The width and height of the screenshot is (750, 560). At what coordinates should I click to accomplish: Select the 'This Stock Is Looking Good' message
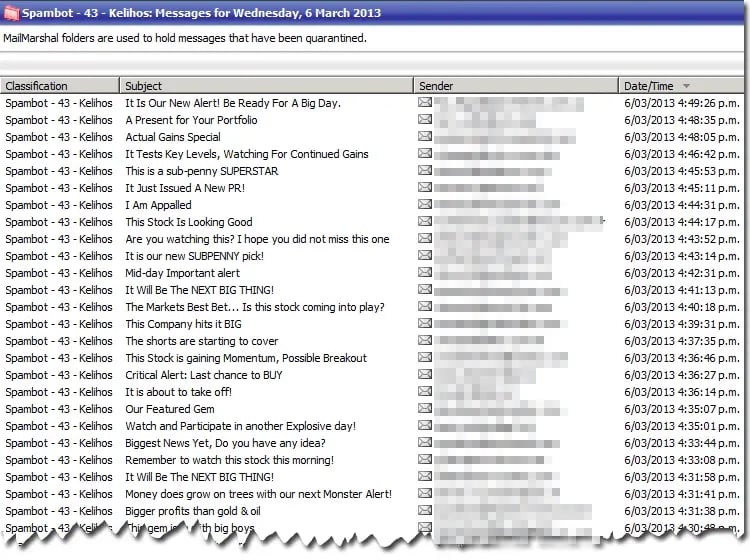click(x=188, y=222)
